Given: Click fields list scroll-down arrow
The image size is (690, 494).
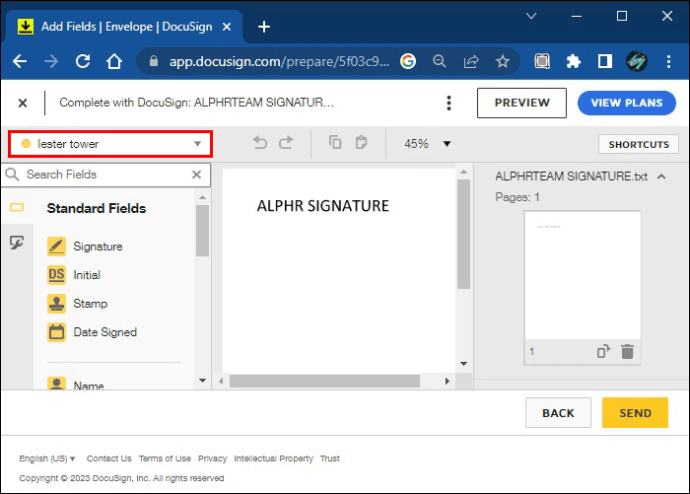Looking at the screenshot, I should [202, 381].
